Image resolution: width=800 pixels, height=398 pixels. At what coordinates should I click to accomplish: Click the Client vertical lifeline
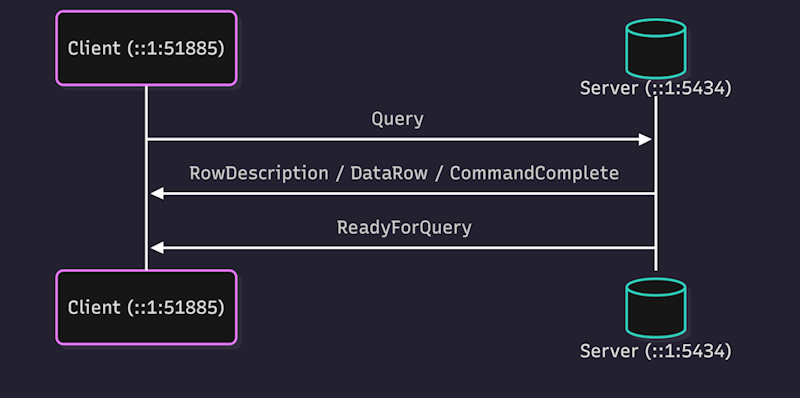pyautogui.click(x=146, y=178)
